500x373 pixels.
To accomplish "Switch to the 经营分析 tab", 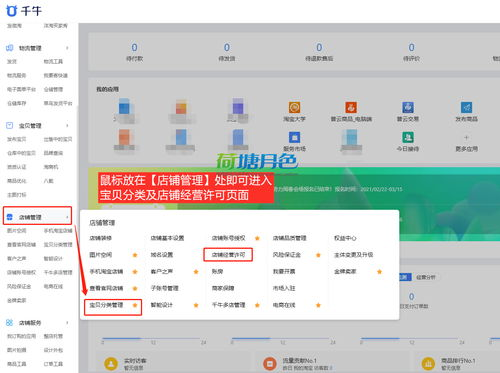I will coord(426,277).
